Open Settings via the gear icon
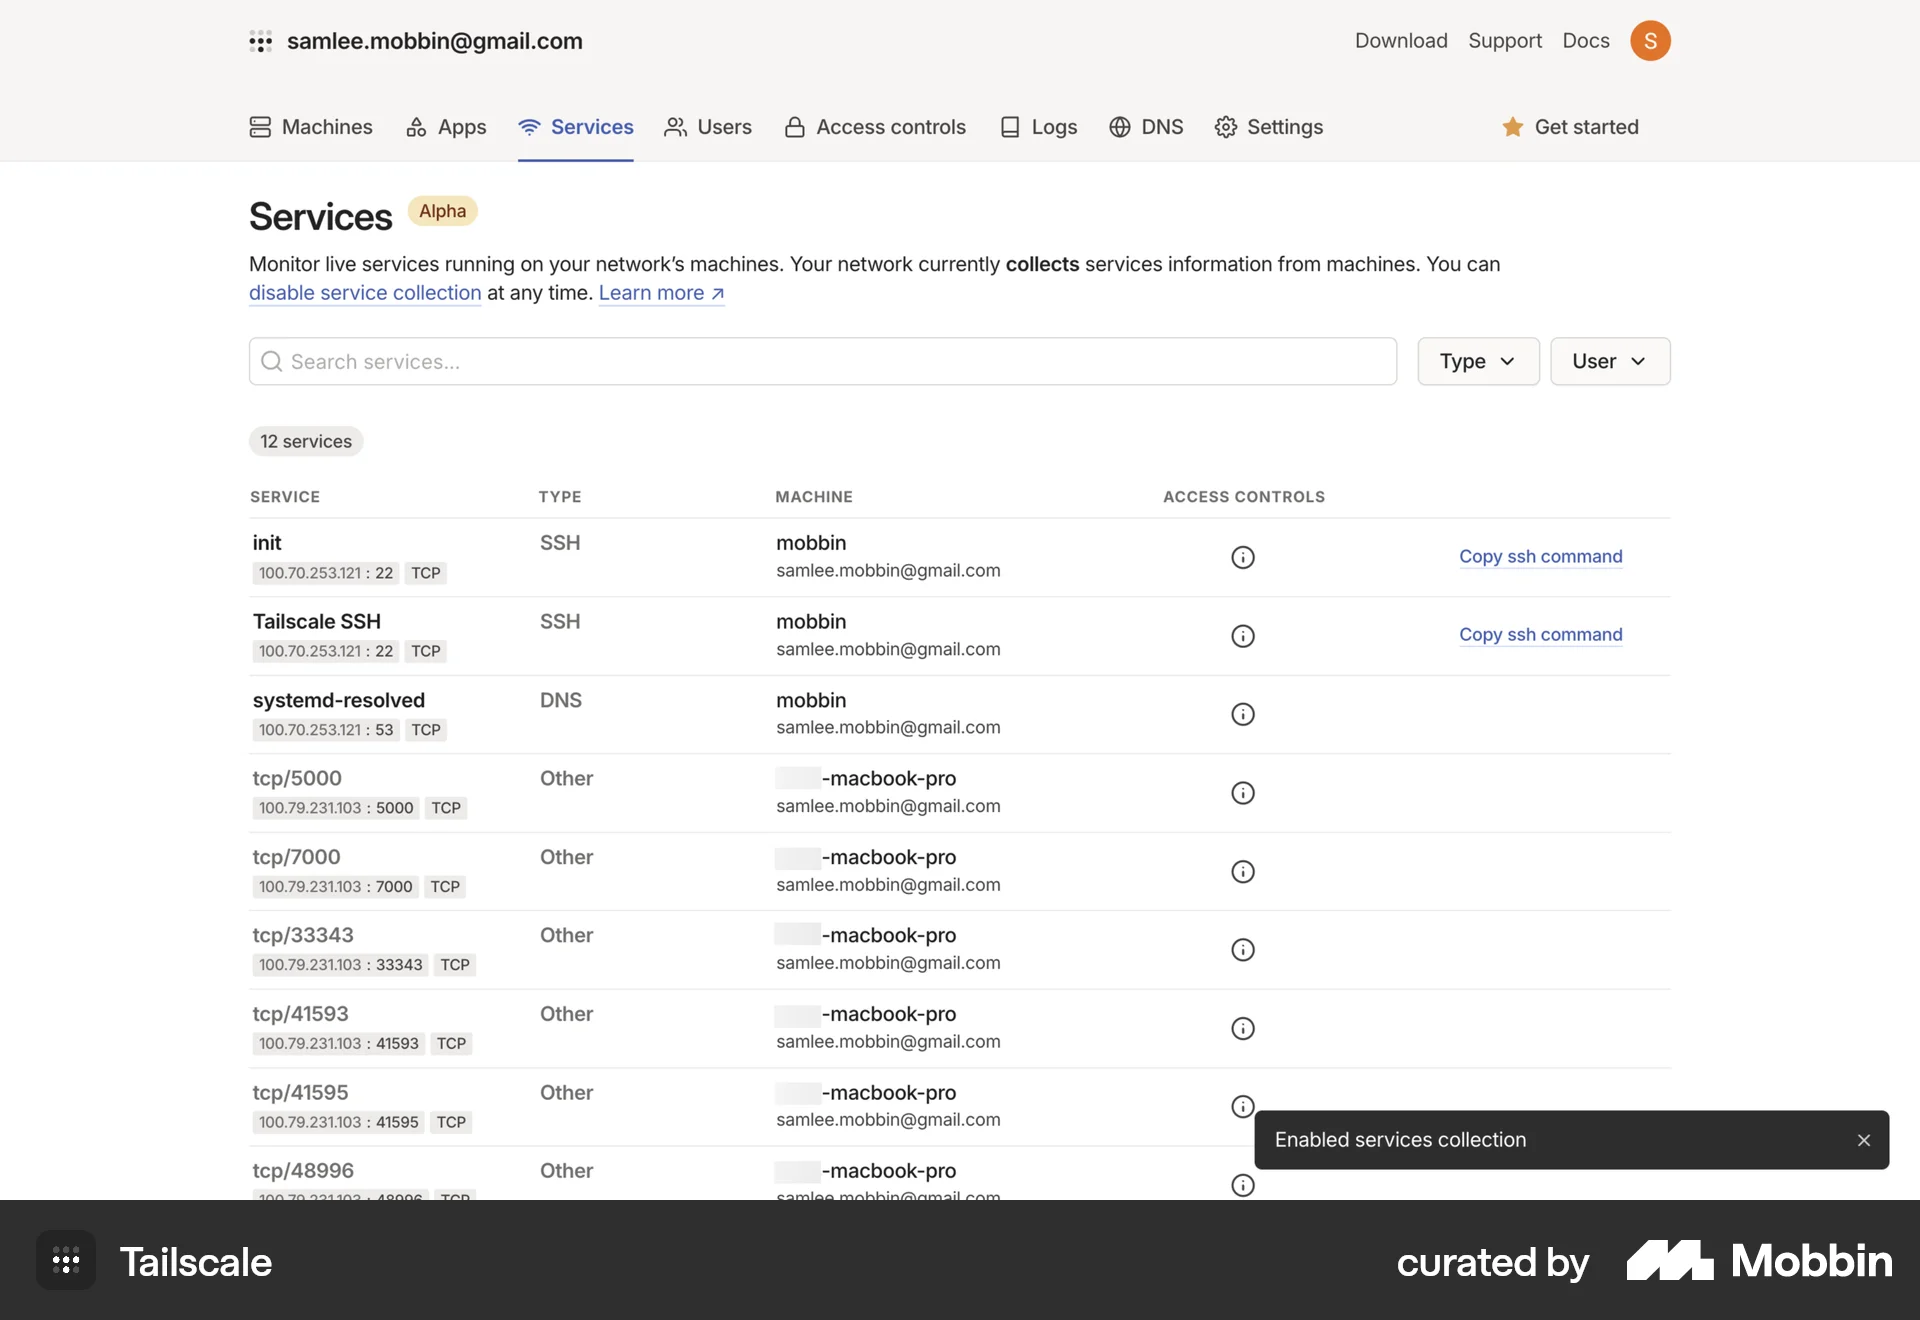Screen dimensions: 1920x1320 (x=1226, y=127)
